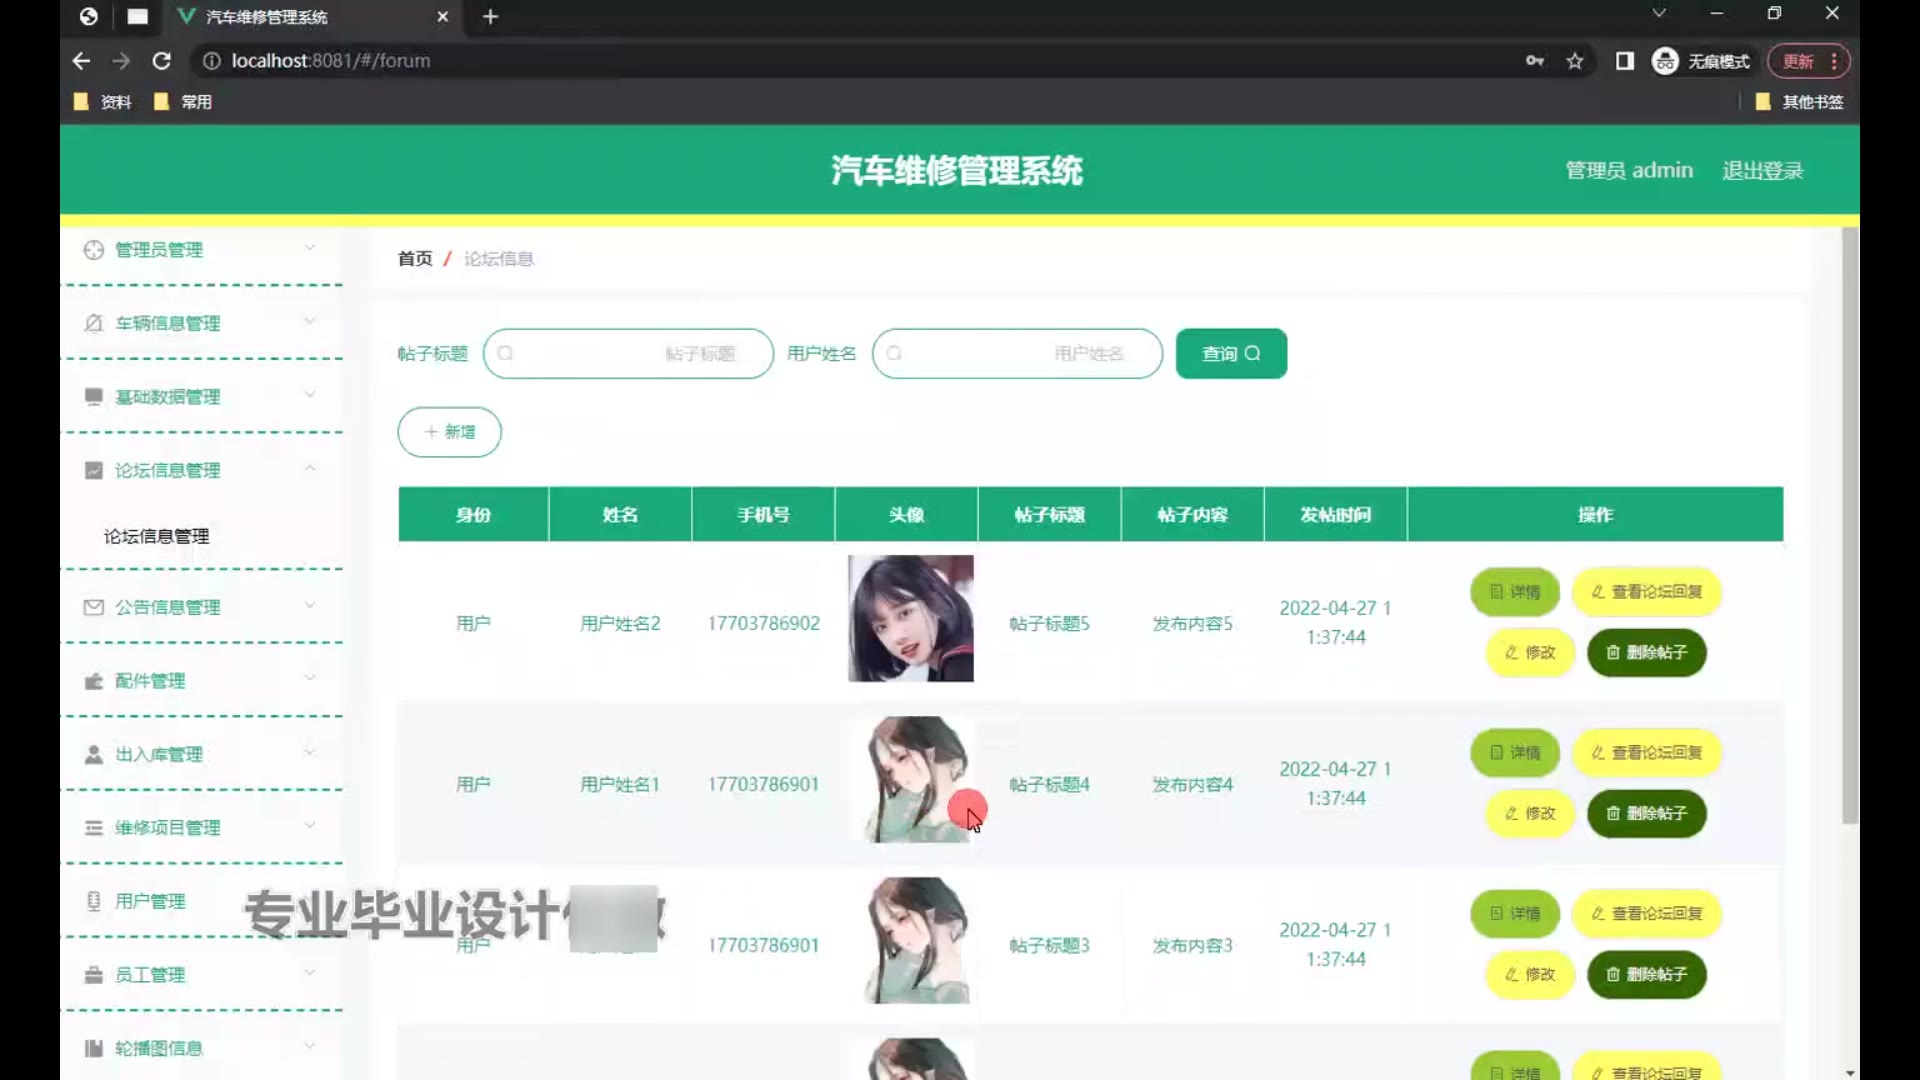Go to 首页 in the breadcrumb

click(x=415, y=259)
